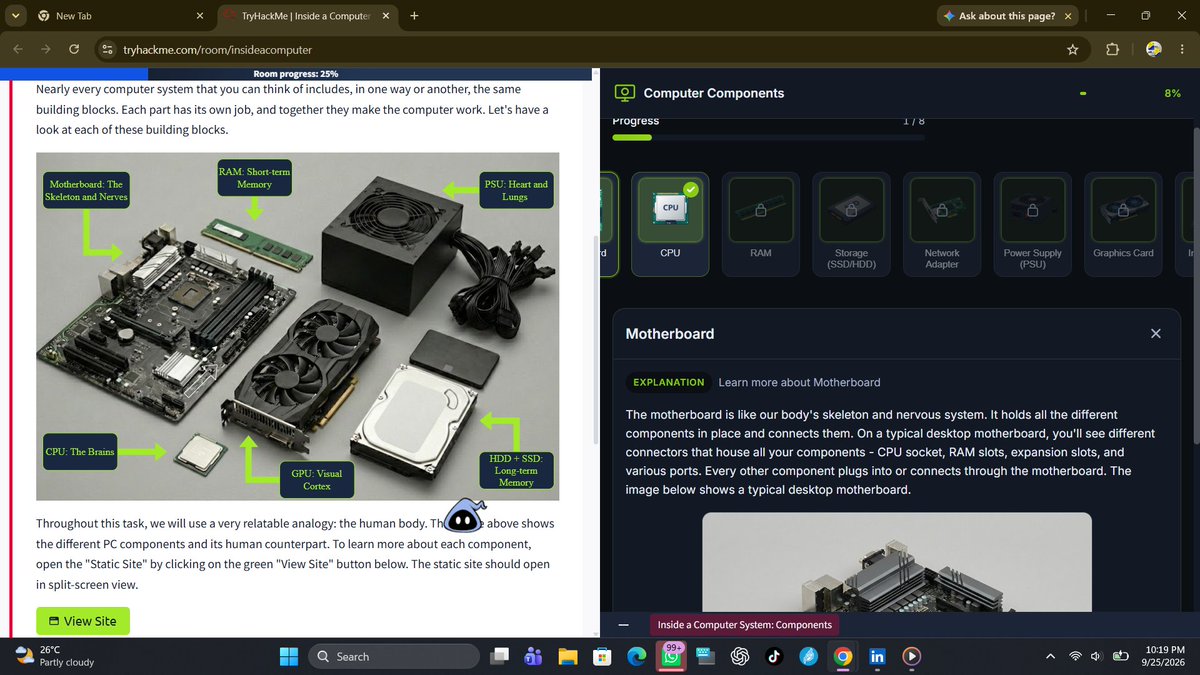Dismiss the Ask about this page prompt
This screenshot has height=675, width=1200.
1069,16
